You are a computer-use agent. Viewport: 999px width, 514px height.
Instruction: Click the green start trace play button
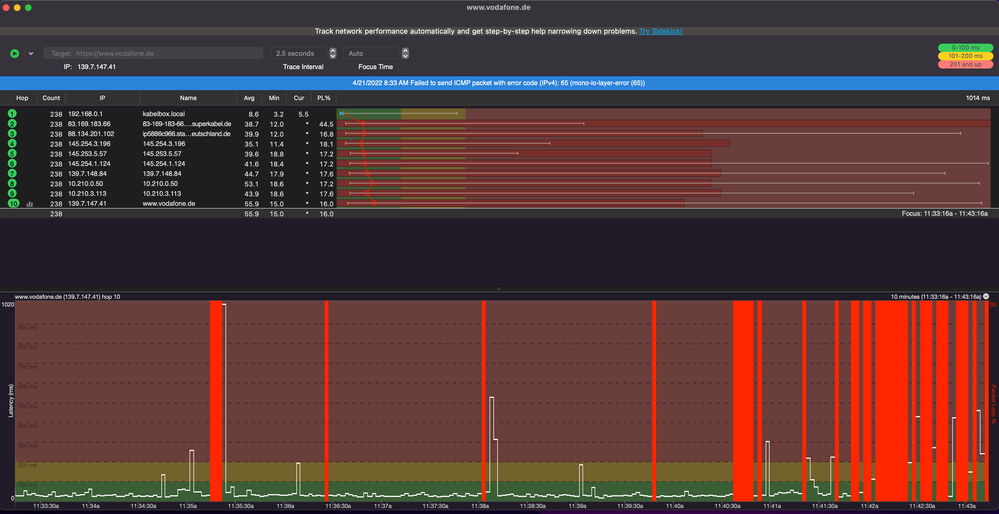(14, 54)
